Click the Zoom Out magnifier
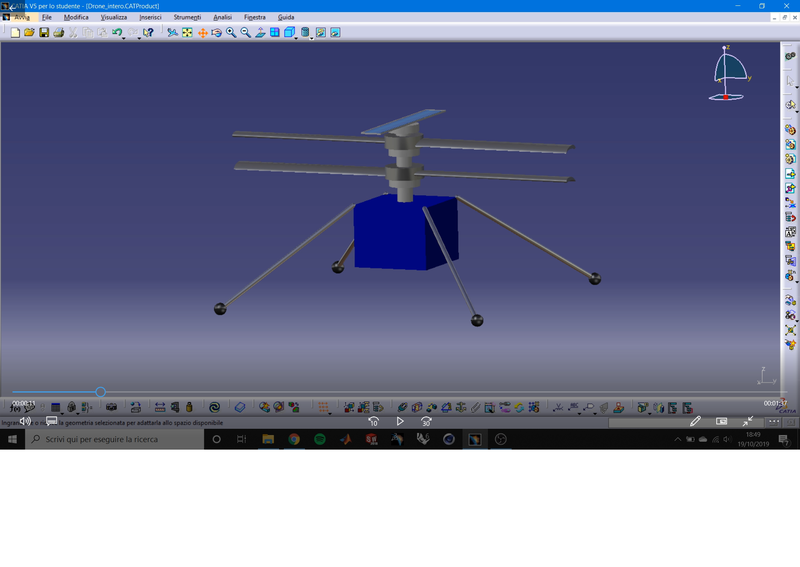Image resolution: width=800 pixels, height=567 pixels. click(246, 33)
